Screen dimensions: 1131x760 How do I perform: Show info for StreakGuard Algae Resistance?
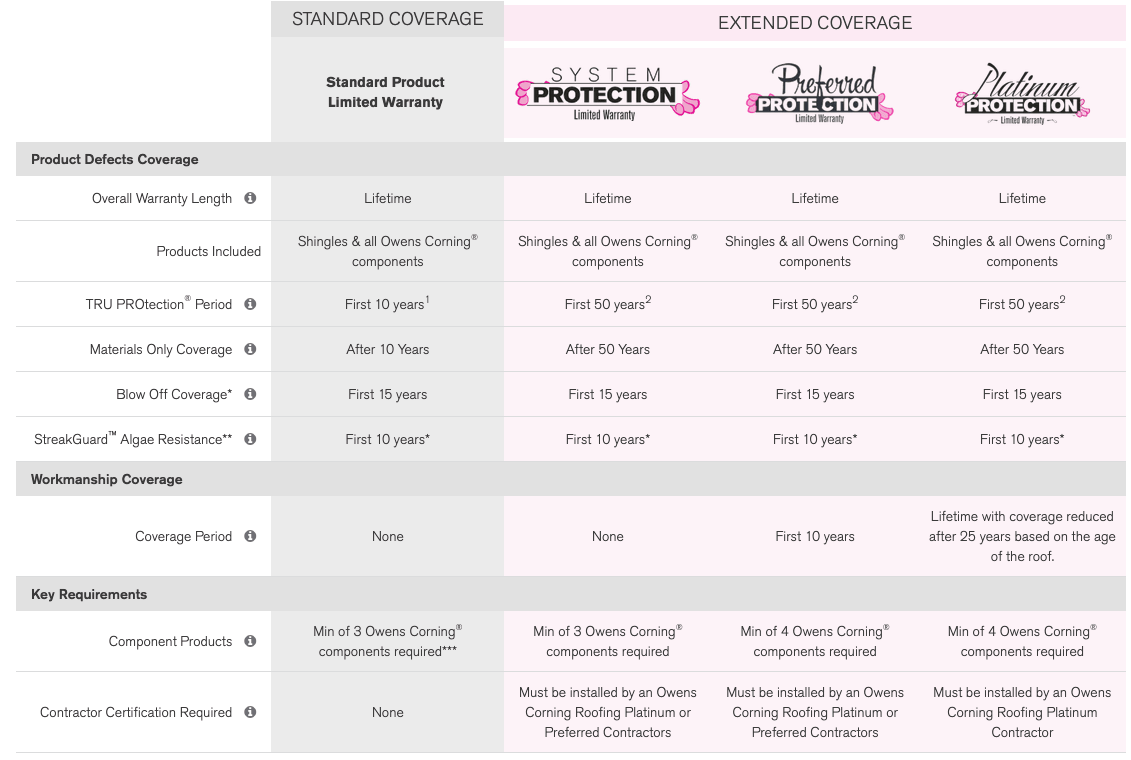[x=250, y=439]
